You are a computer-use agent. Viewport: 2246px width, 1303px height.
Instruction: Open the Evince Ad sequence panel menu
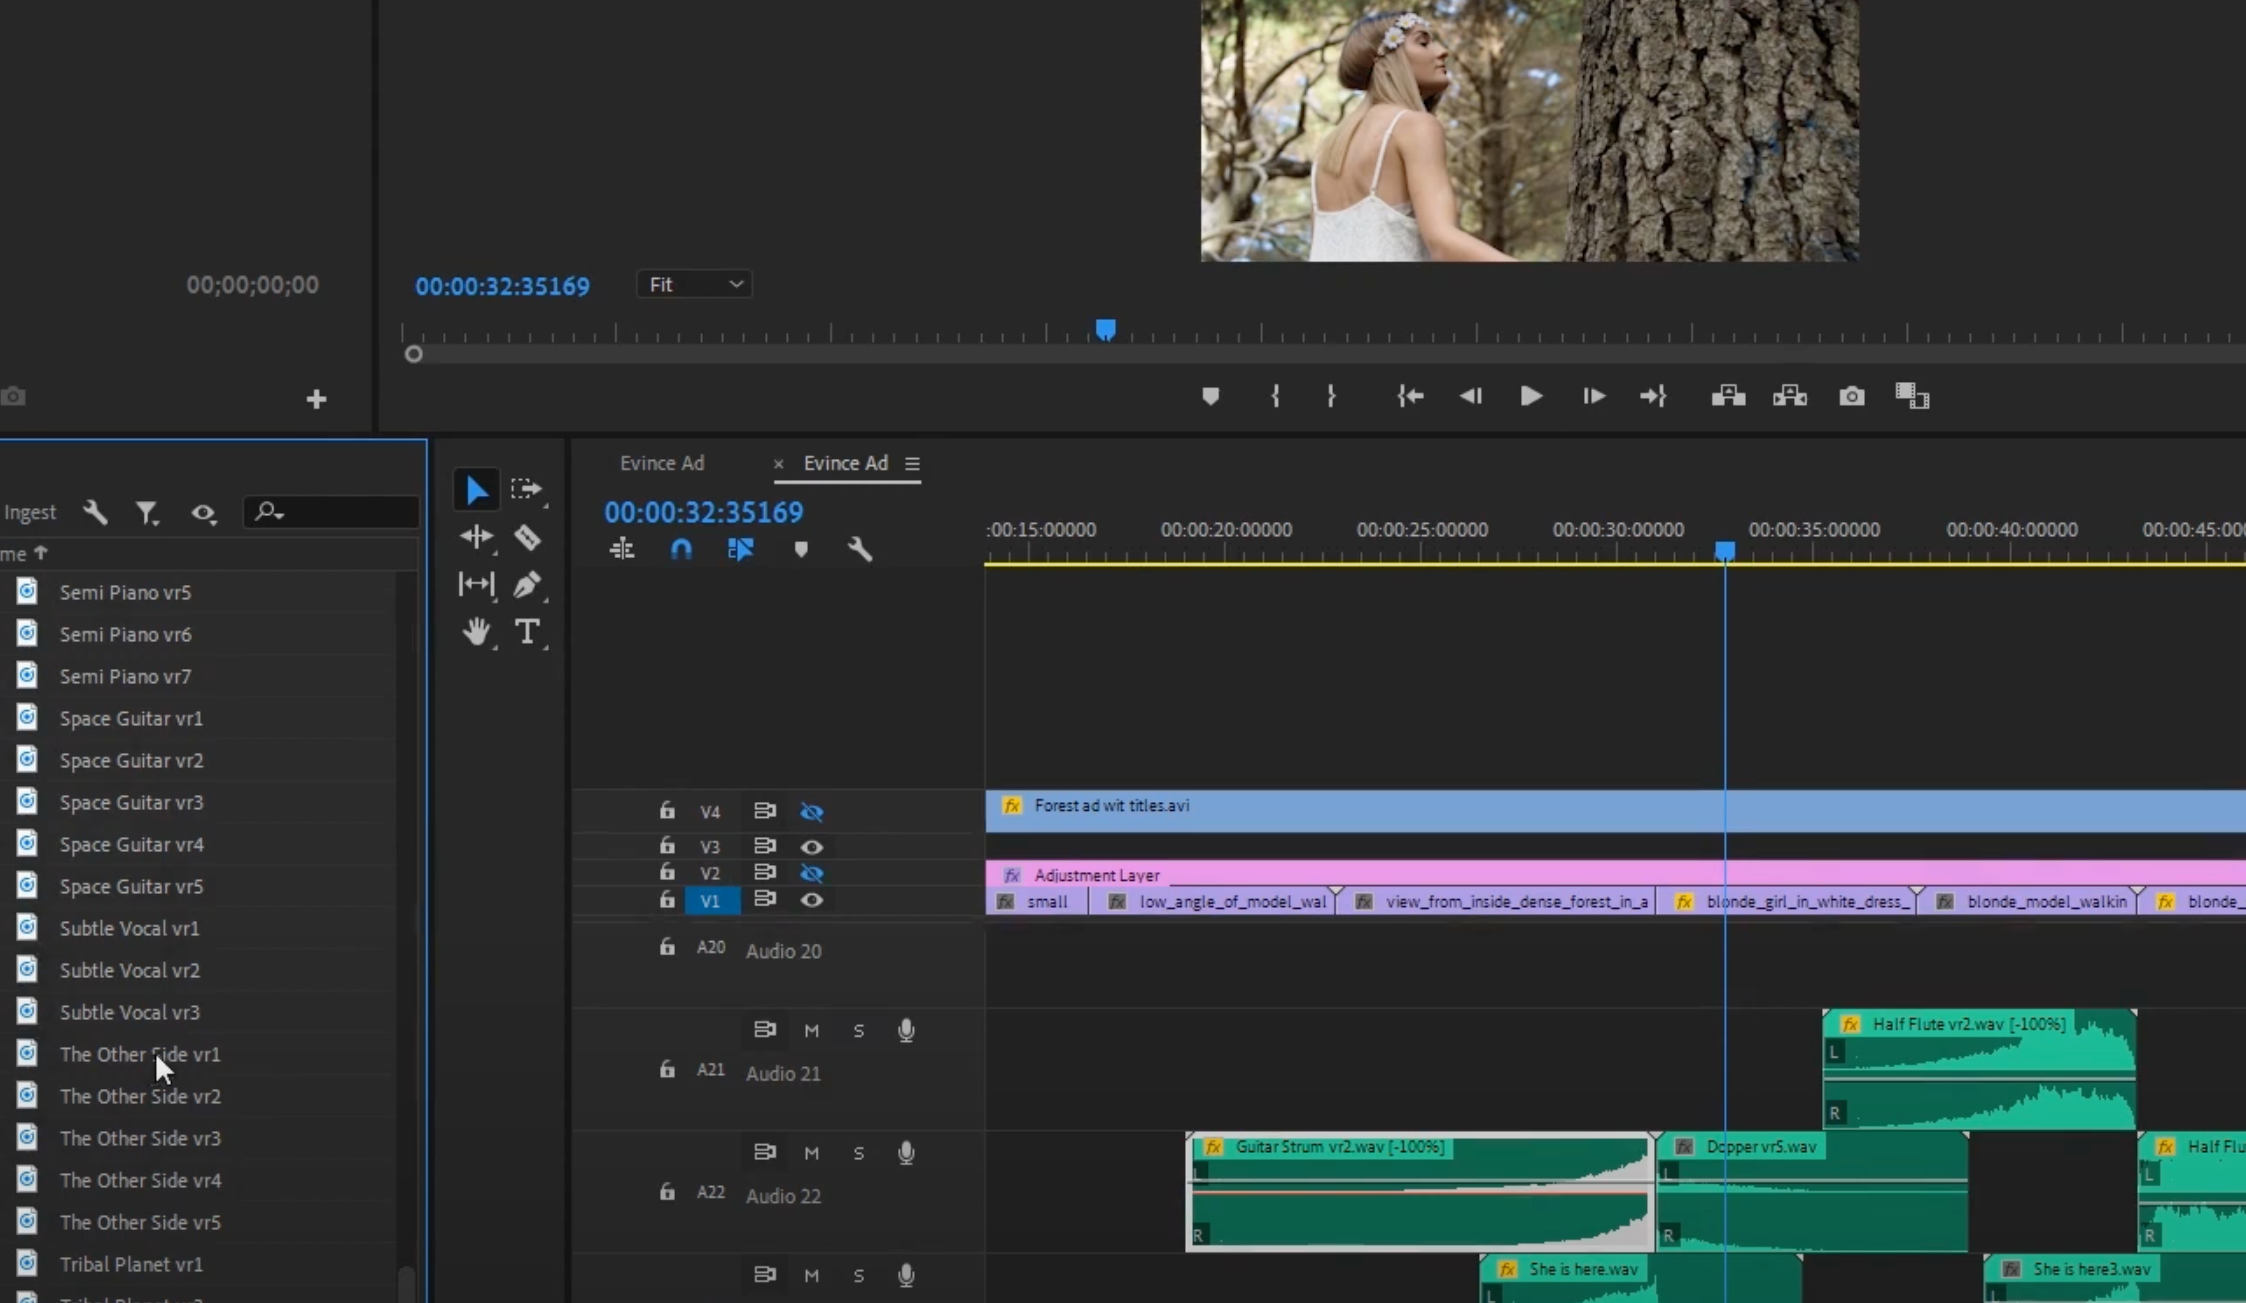pos(912,464)
